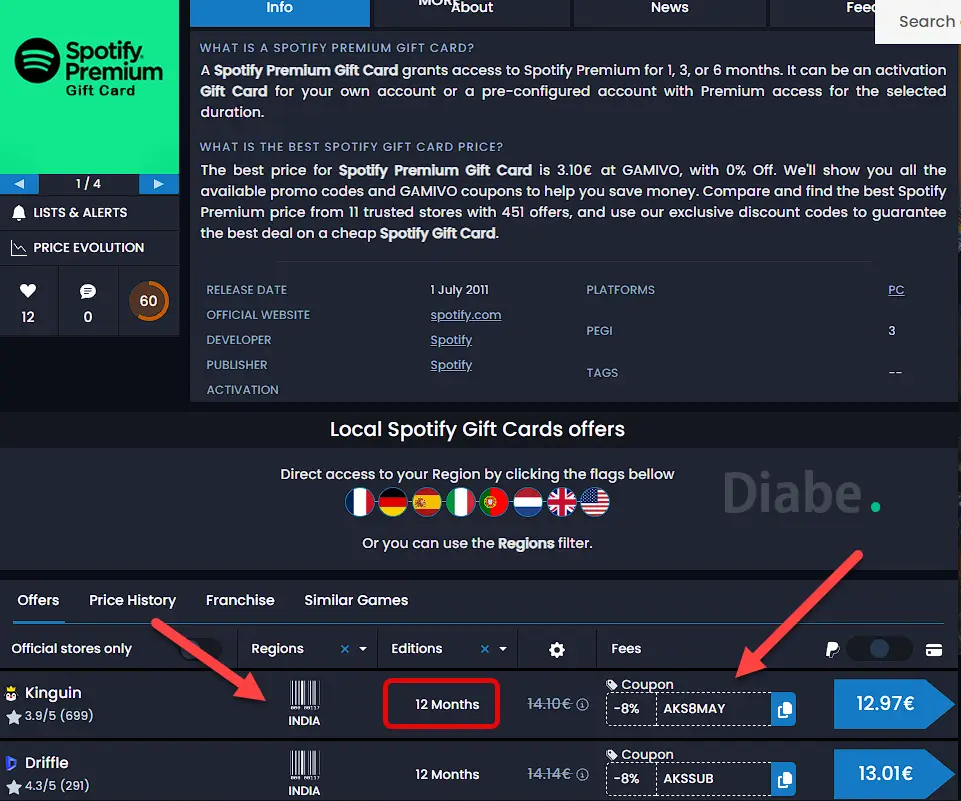Switch to the Price History tab
961x801 pixels.
132,600
